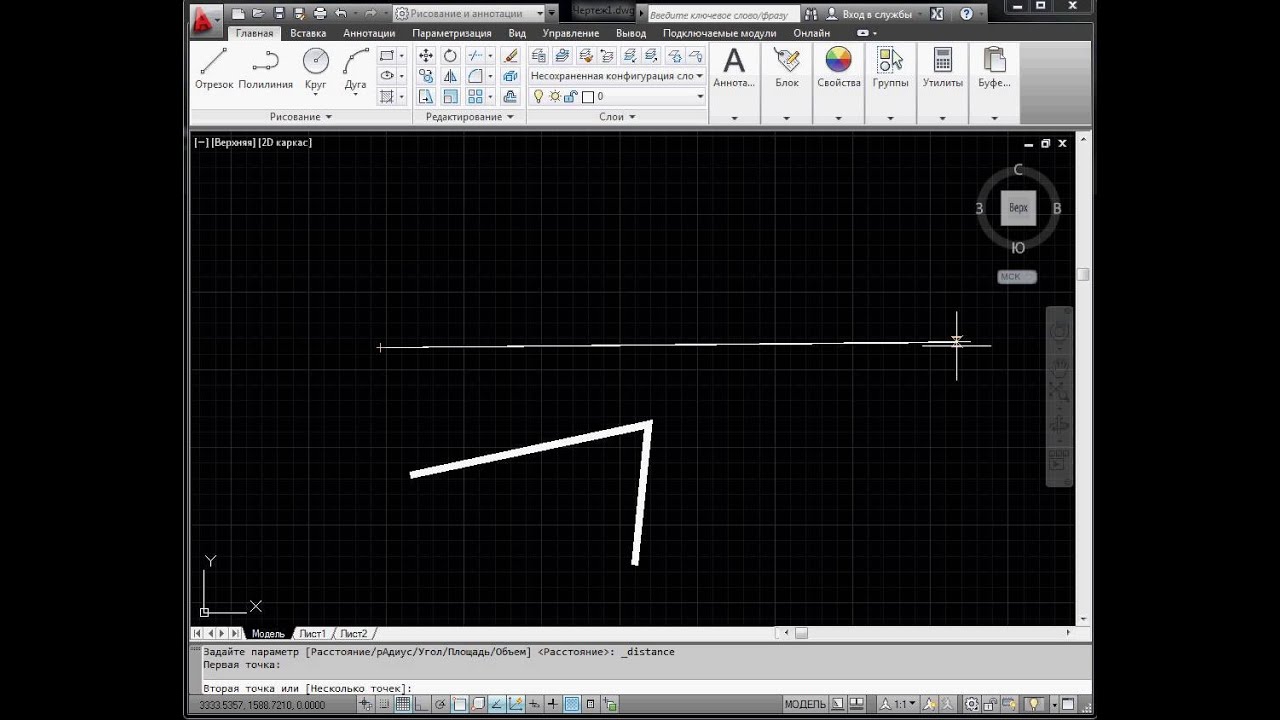Activate the Scale tool
Viewport: 1280px width, 720px height.
click(450, 96)
